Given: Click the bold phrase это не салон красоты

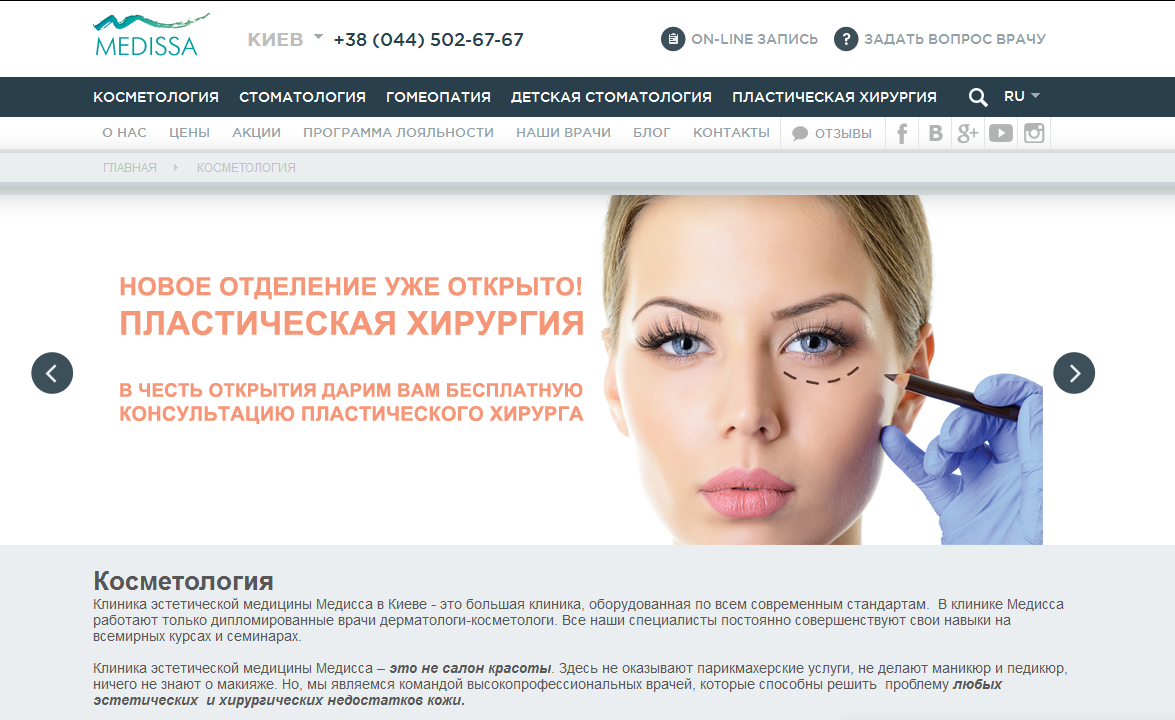Looking at the screenshot, I should [470, 668].
